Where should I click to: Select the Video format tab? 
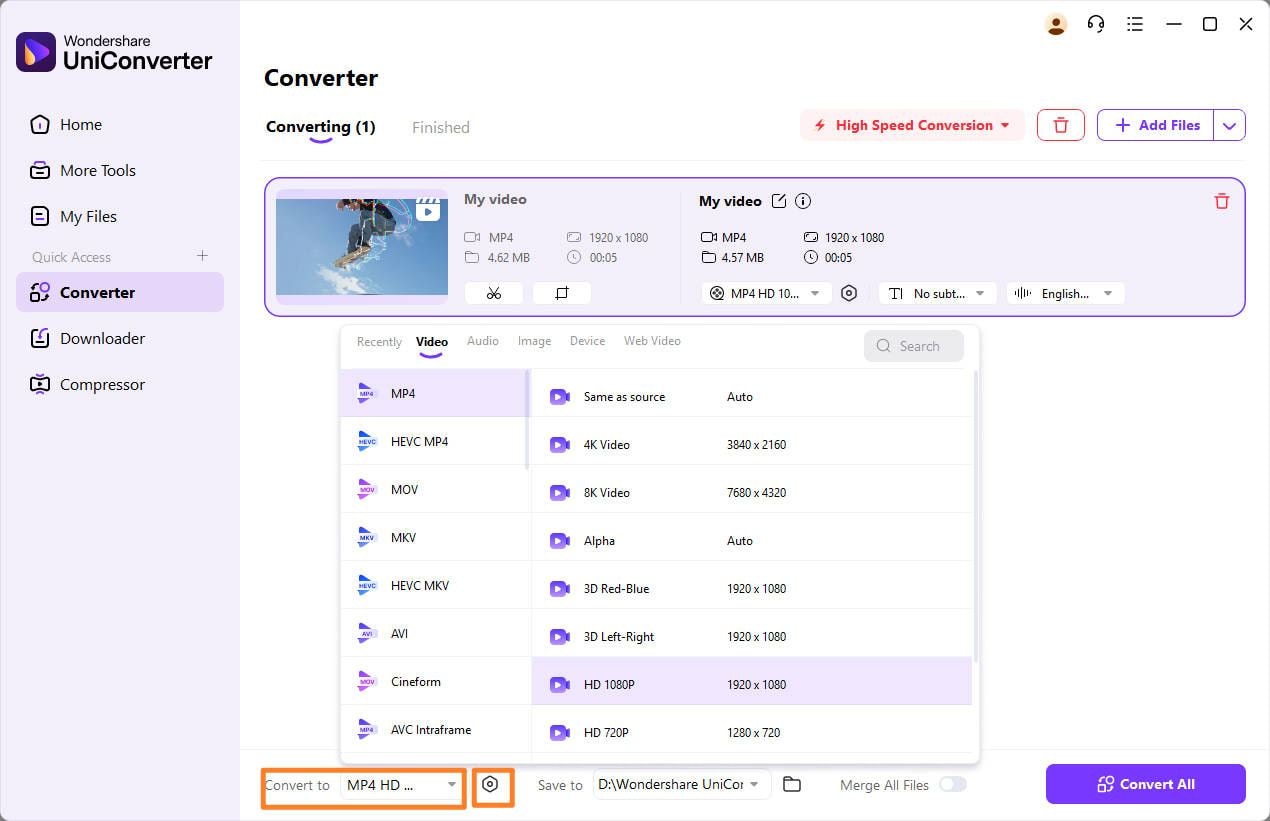(x=432, y=342)
